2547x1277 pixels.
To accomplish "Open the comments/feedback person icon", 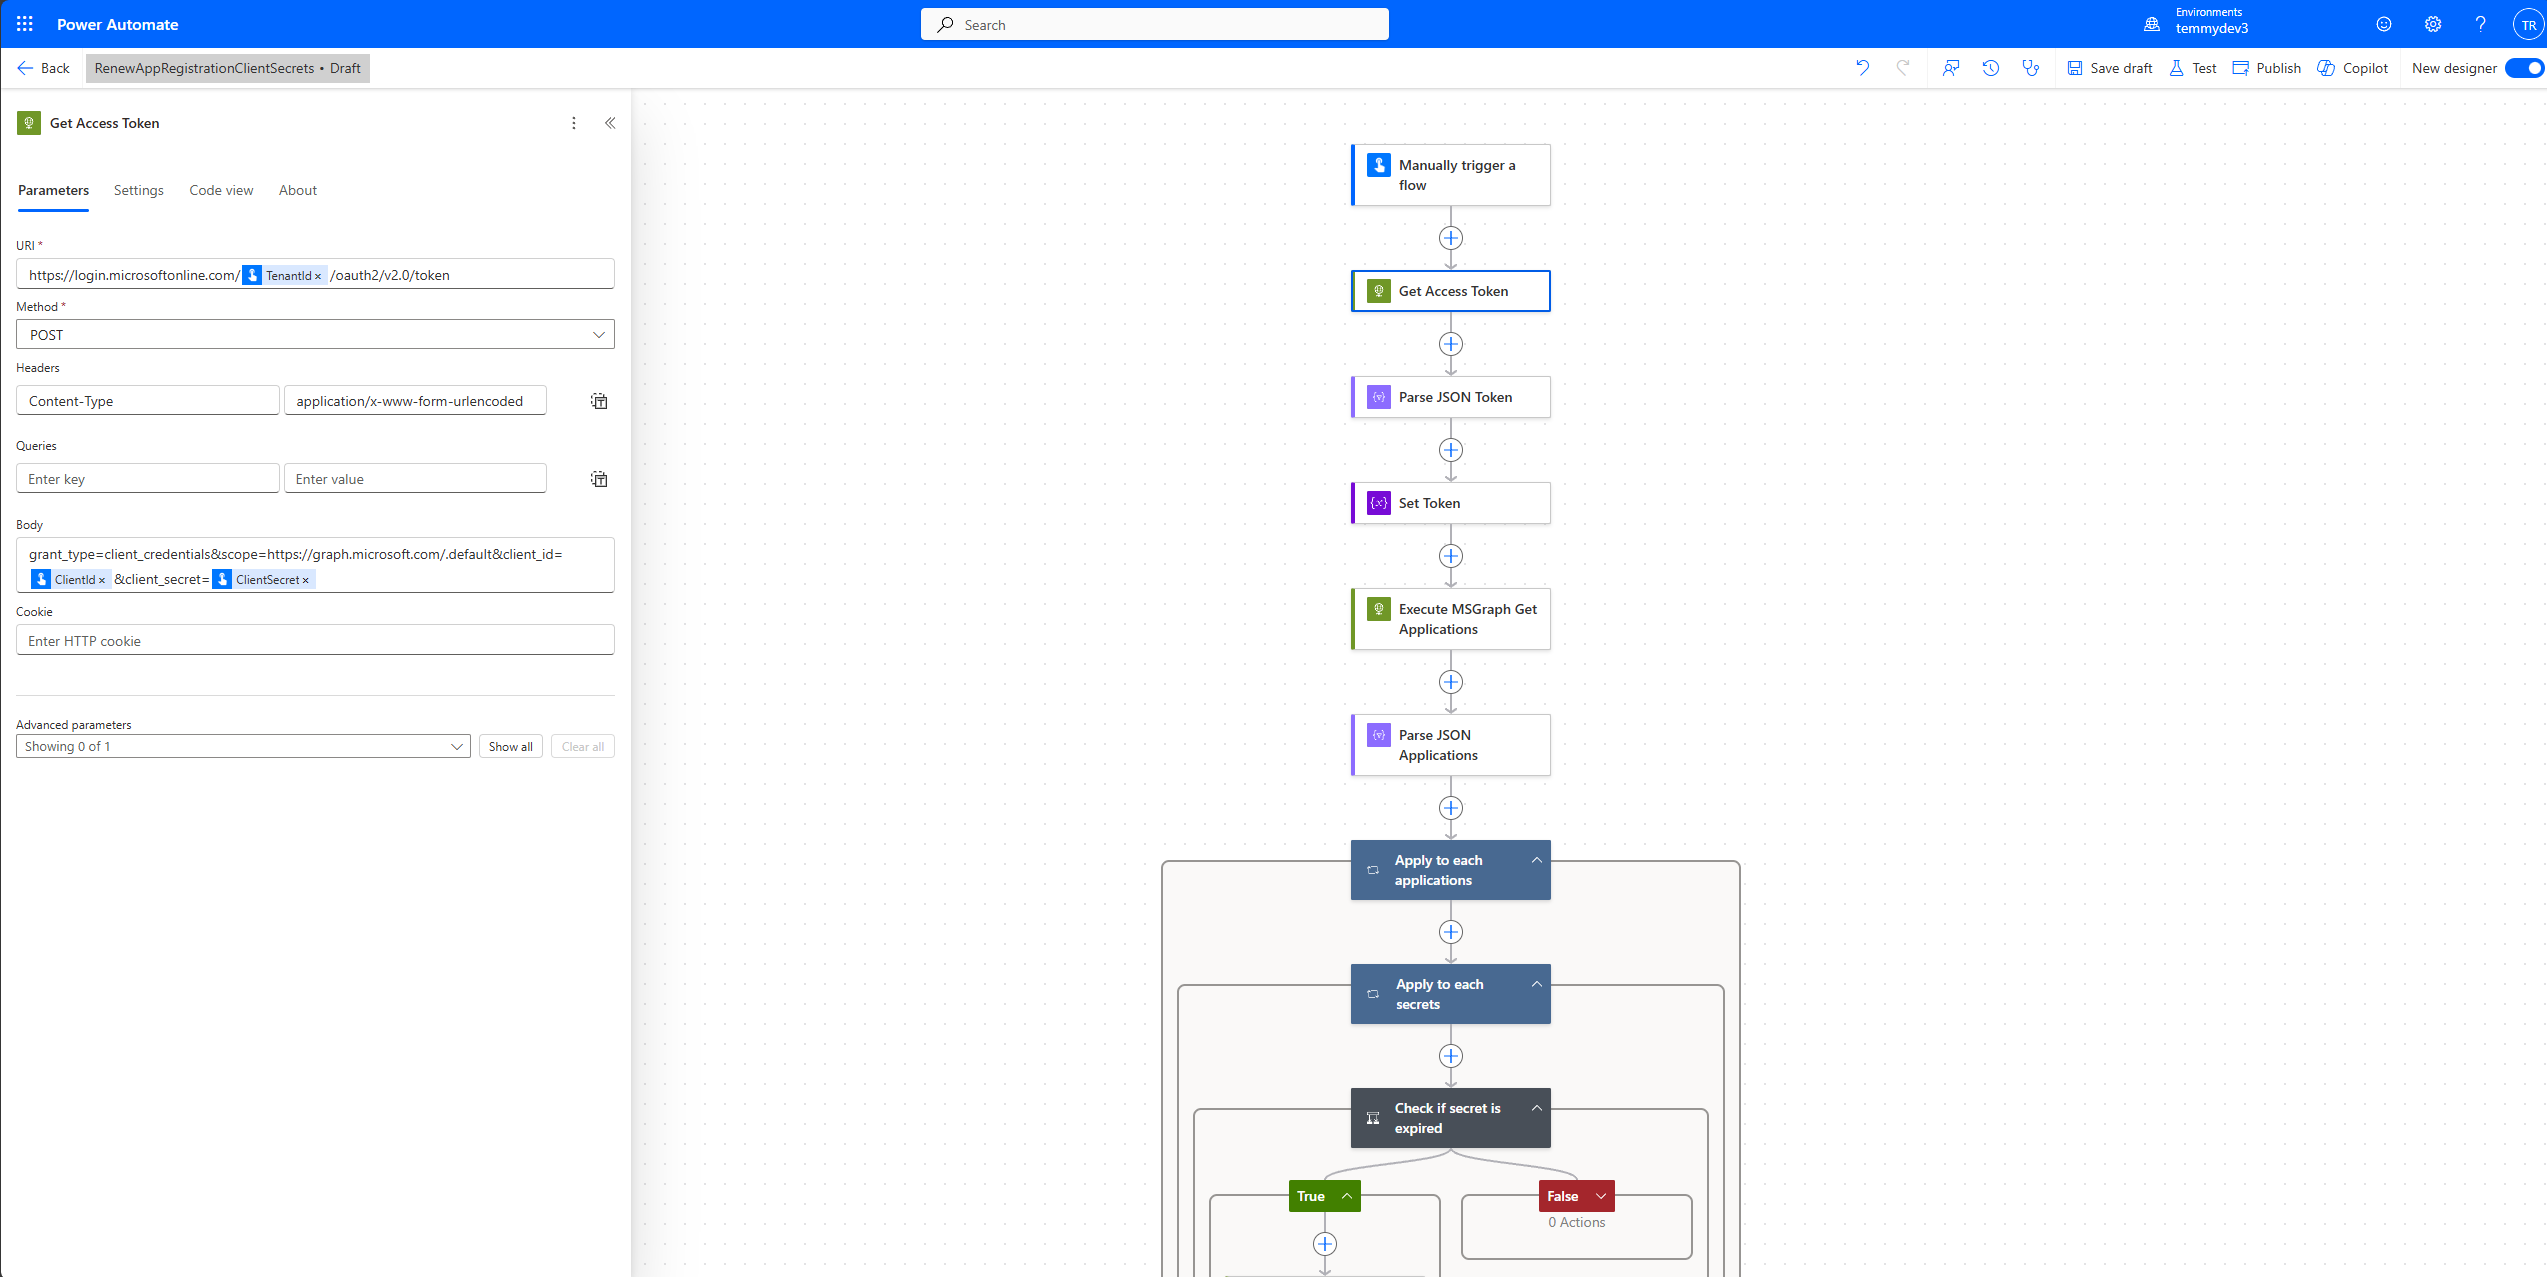I will click(x=1951, y=68).
